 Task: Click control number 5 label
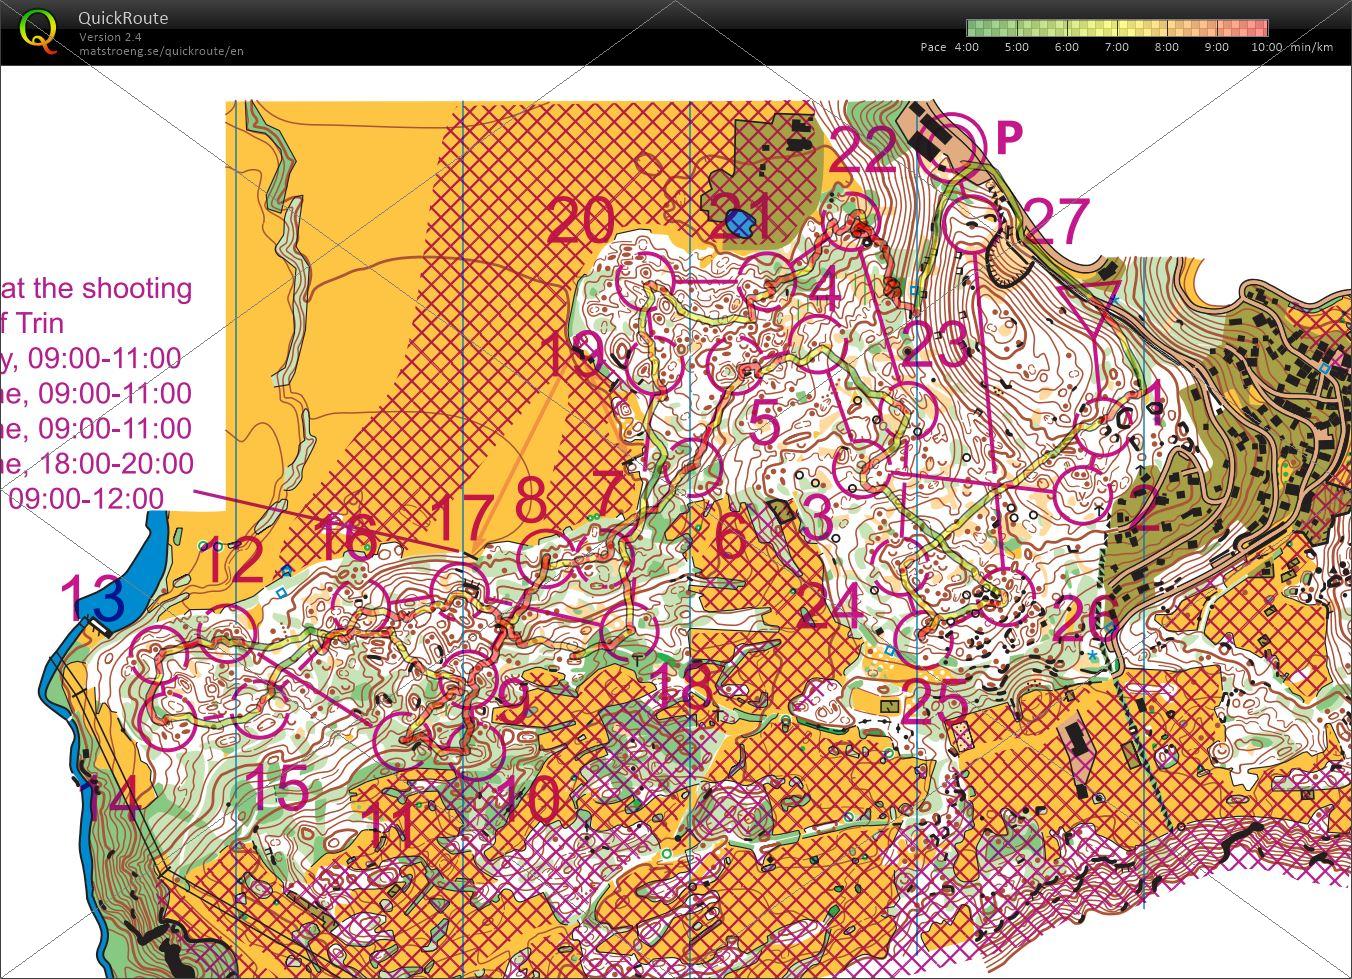pyautogui.click(x=764, y=422)
